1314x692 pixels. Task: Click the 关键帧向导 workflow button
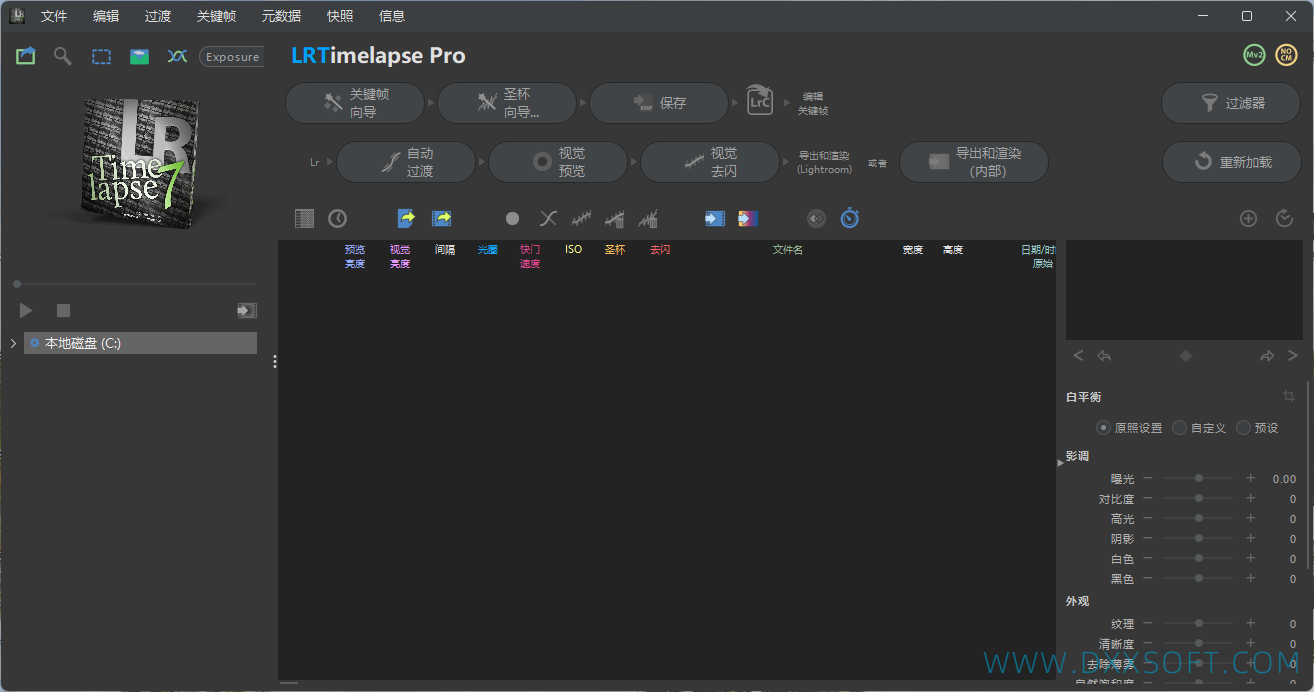(x=356, y=103)
